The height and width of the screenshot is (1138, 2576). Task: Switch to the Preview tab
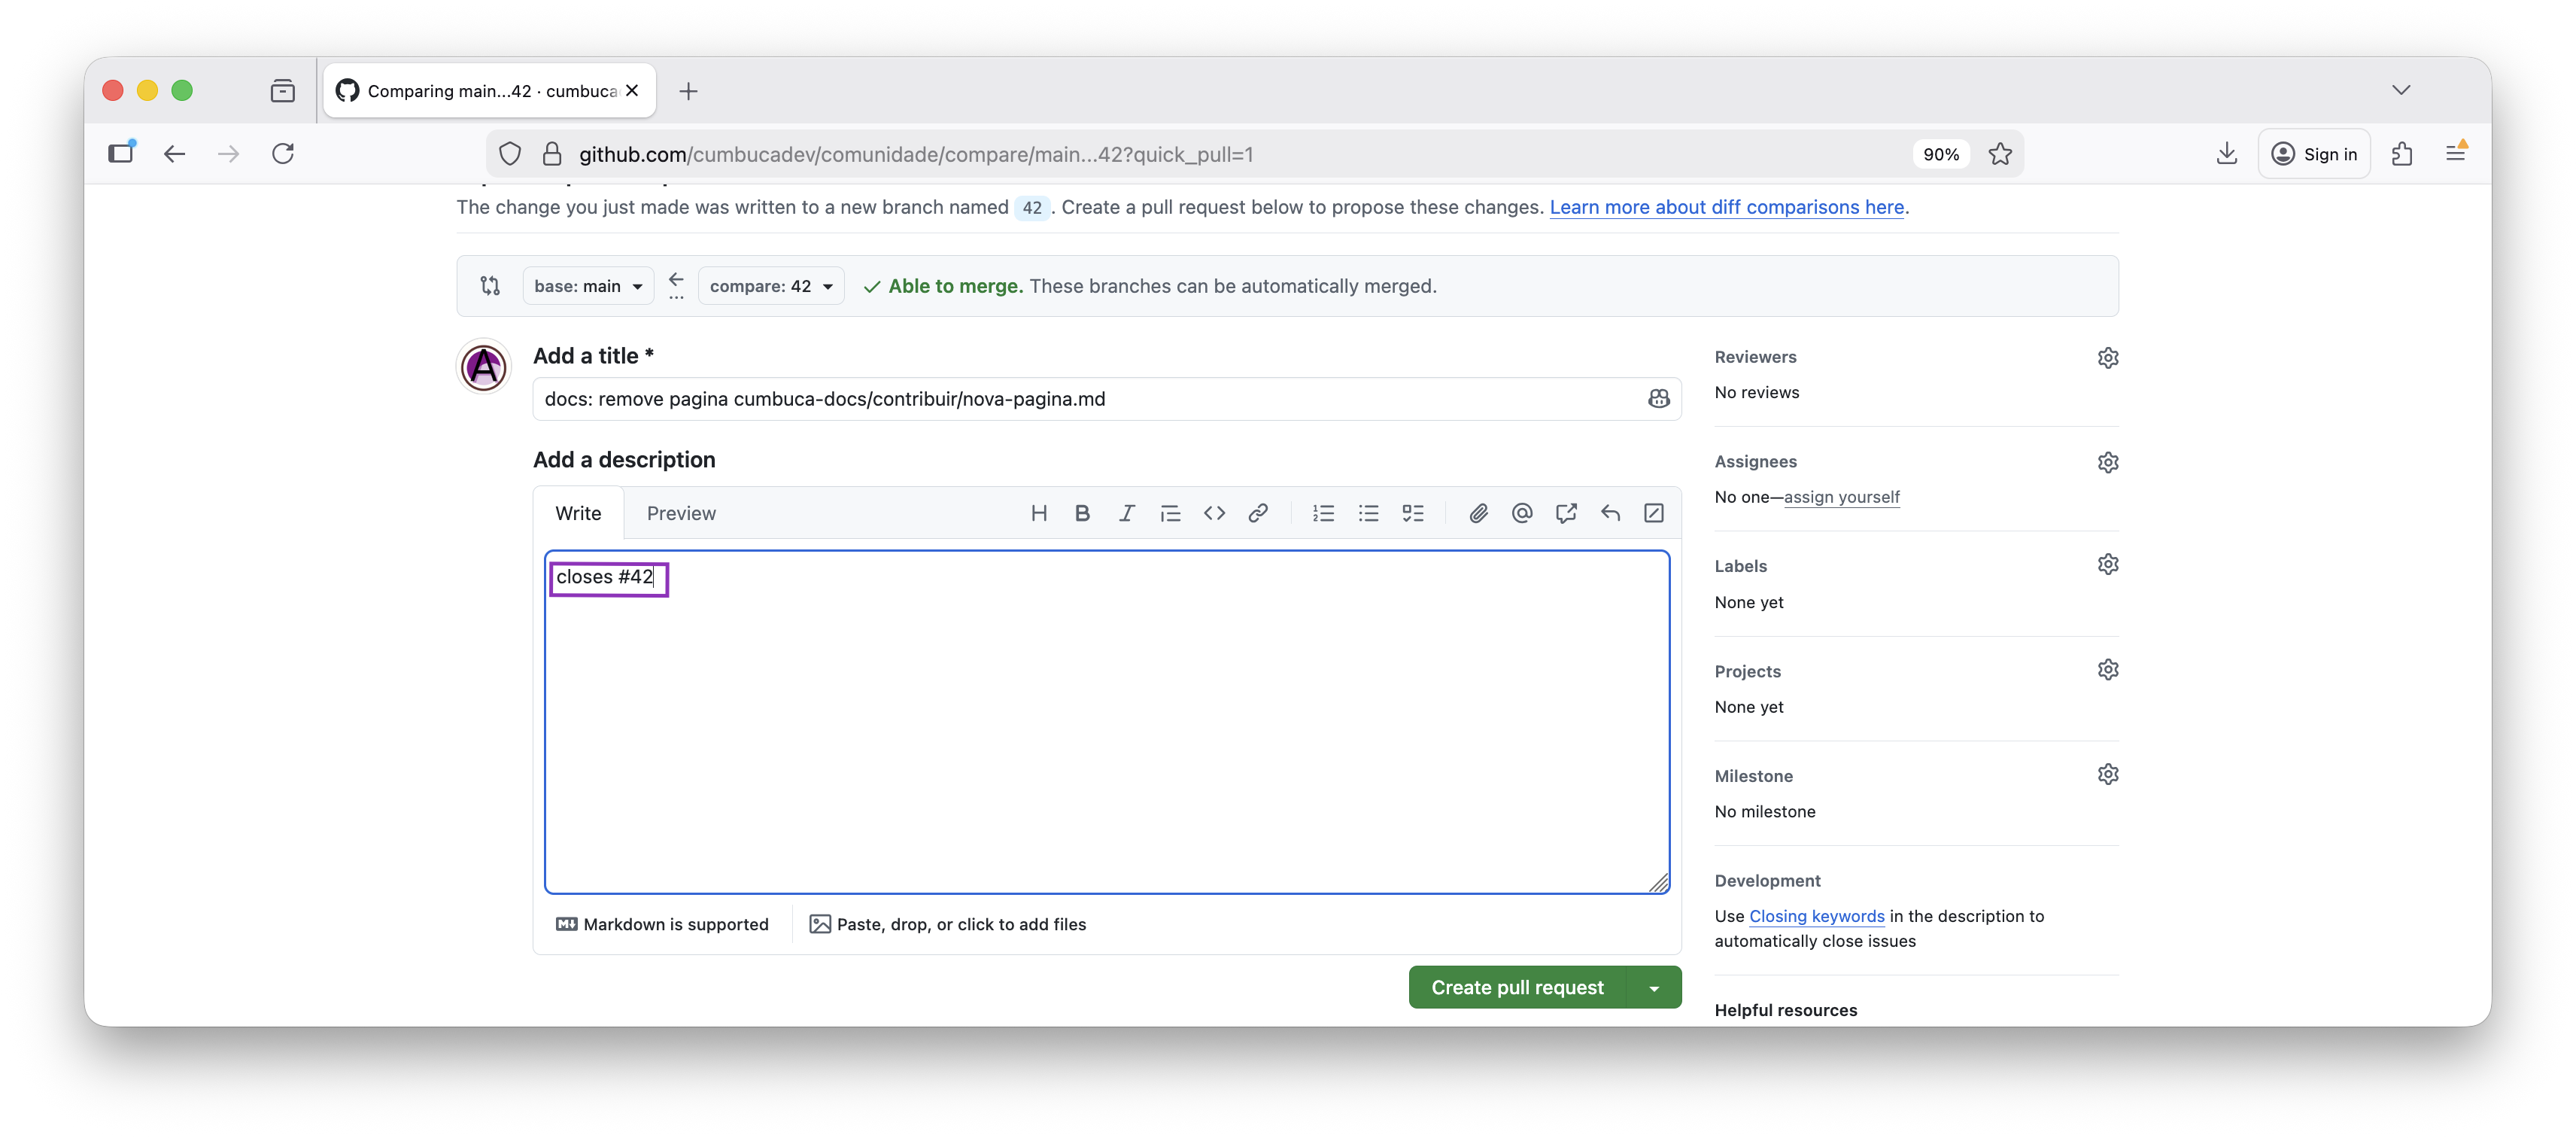point(681,513)
